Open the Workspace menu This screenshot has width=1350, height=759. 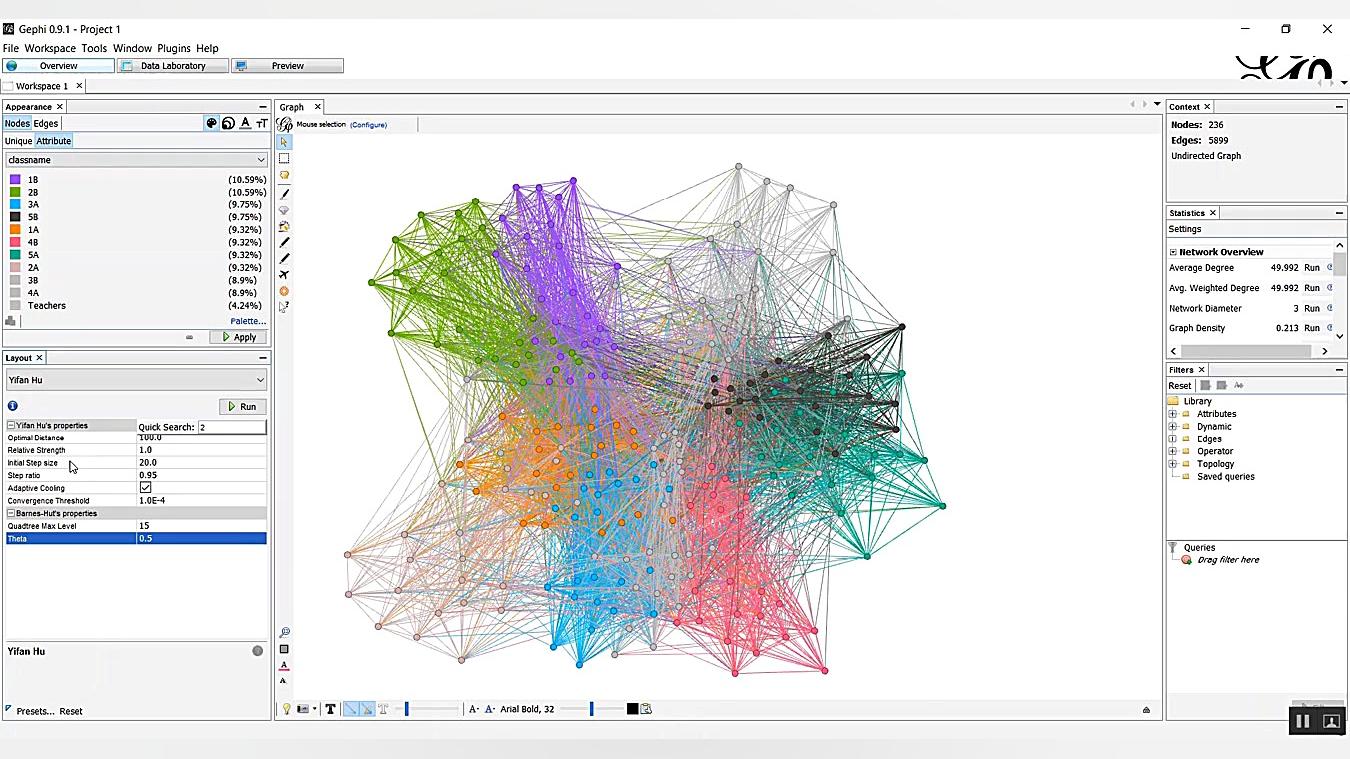[x=50, y=48]
